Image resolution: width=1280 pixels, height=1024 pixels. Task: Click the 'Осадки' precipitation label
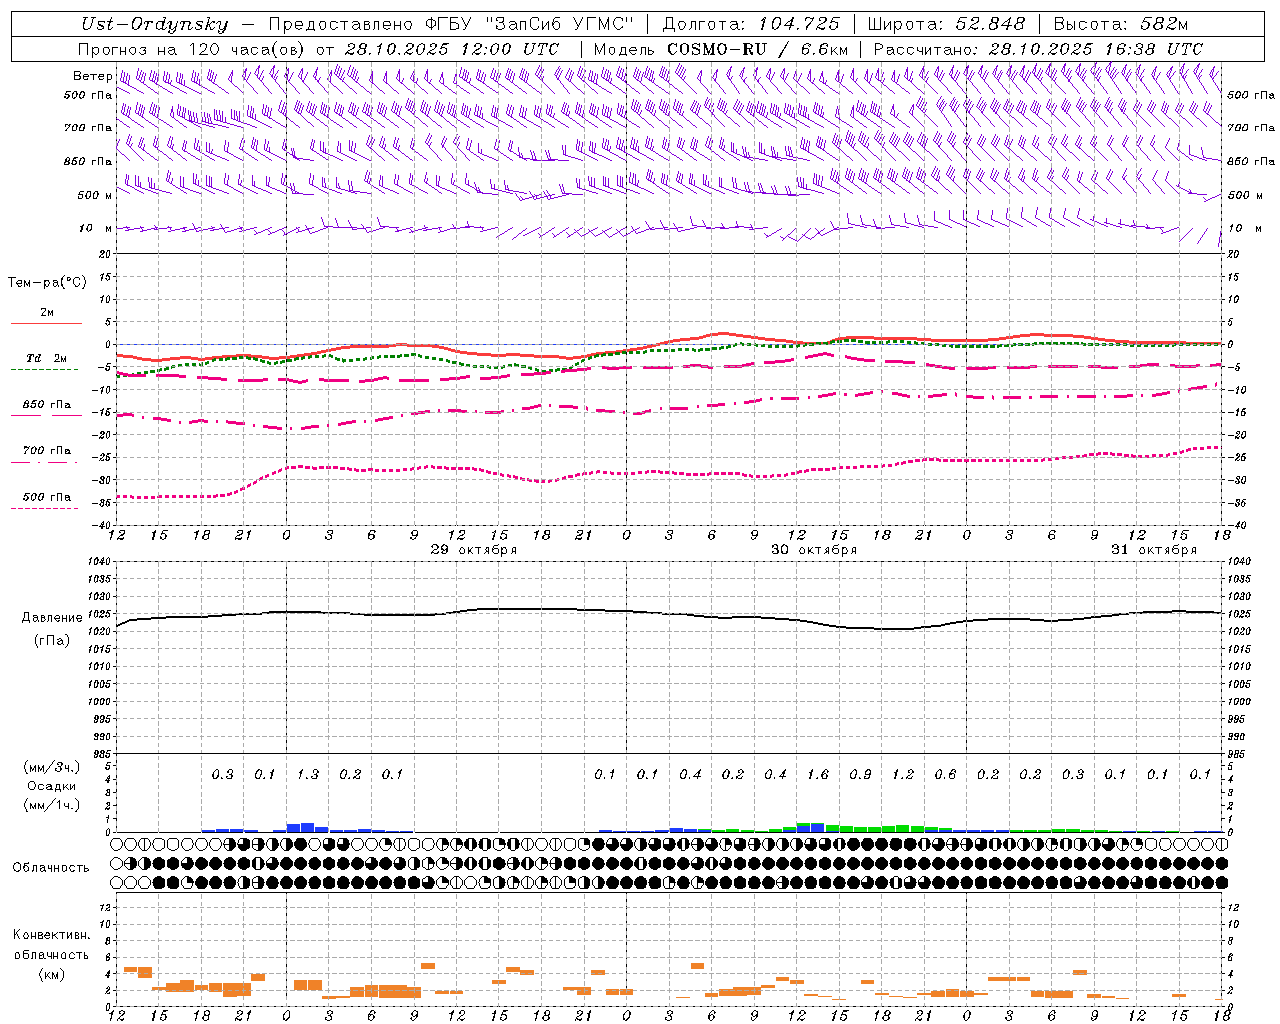pos(52,786)
